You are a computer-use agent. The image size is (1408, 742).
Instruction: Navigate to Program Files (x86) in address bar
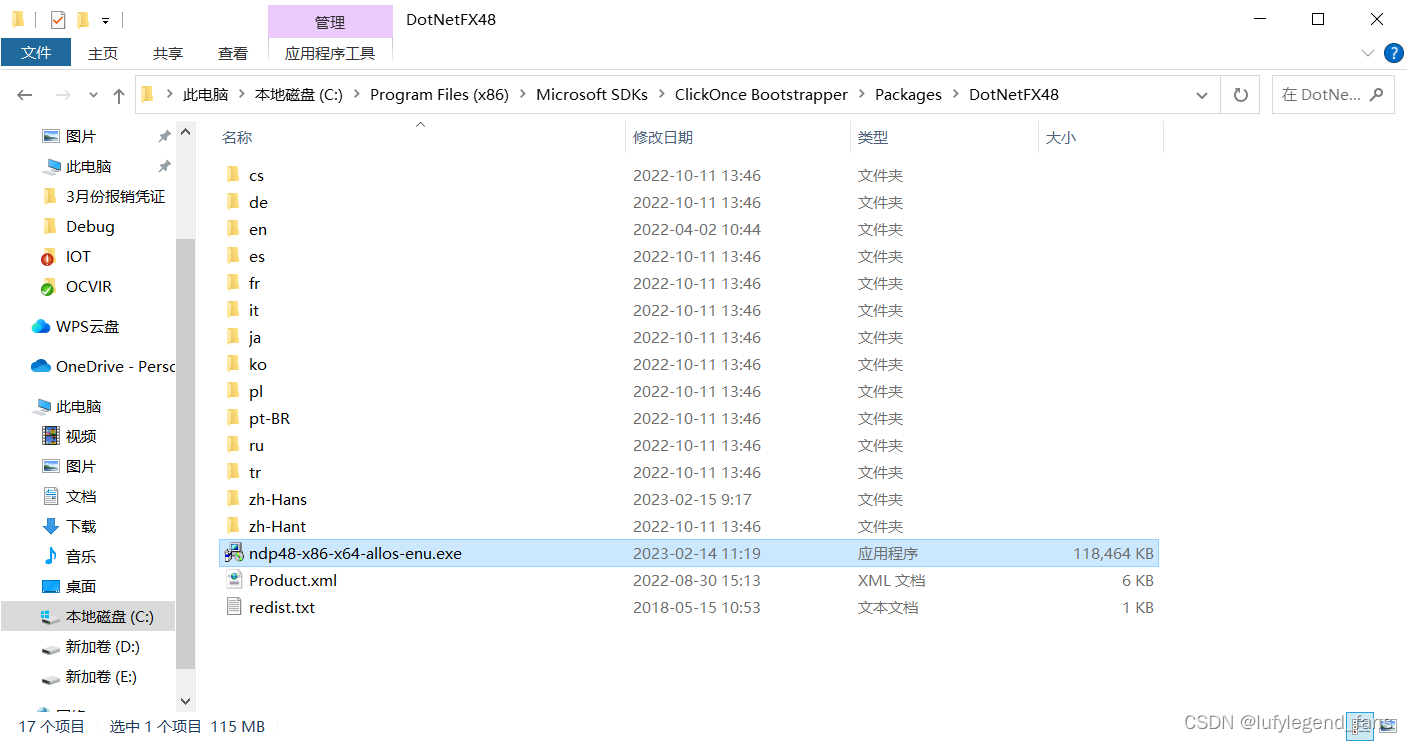click(439, 95)
